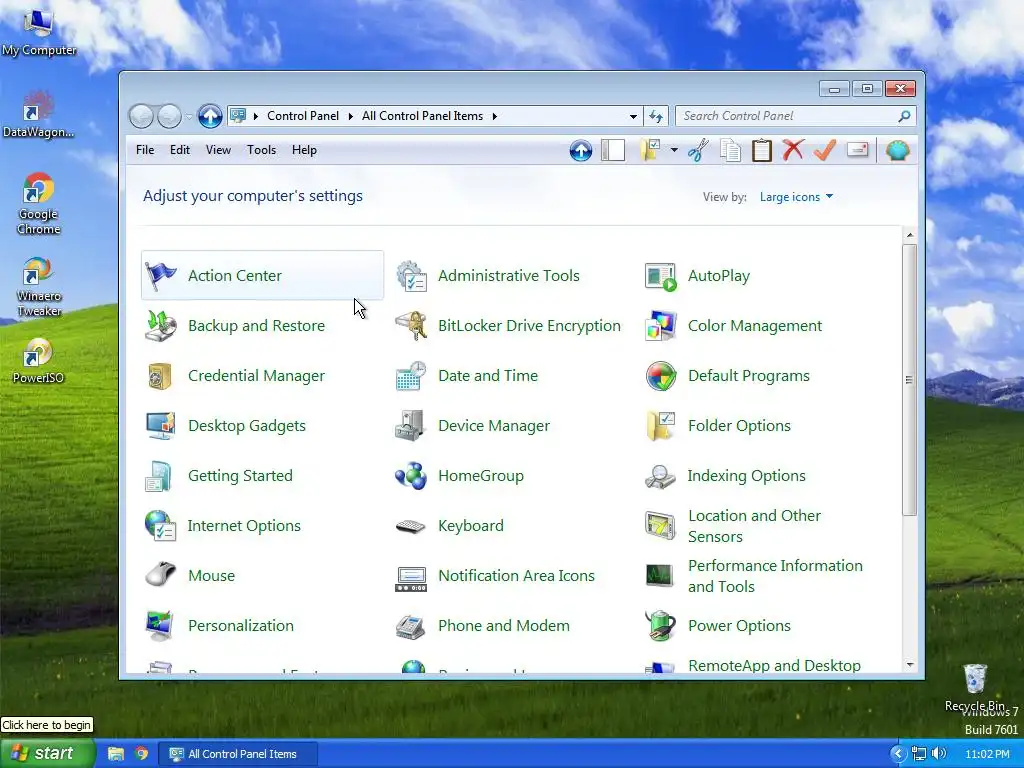Open the File menu
Image resolution: width=1024 pixels, height=768 pixels.
[145, 150]
